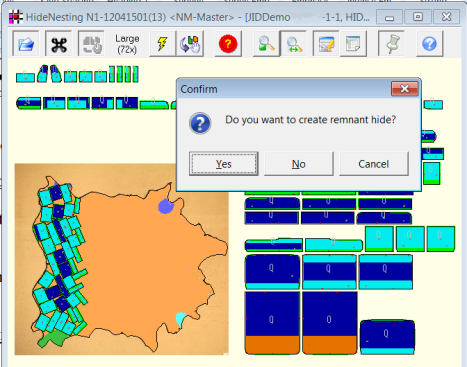Open help via blue question mark icon
The height and width of the screenshot is (367, 467).
429,44
